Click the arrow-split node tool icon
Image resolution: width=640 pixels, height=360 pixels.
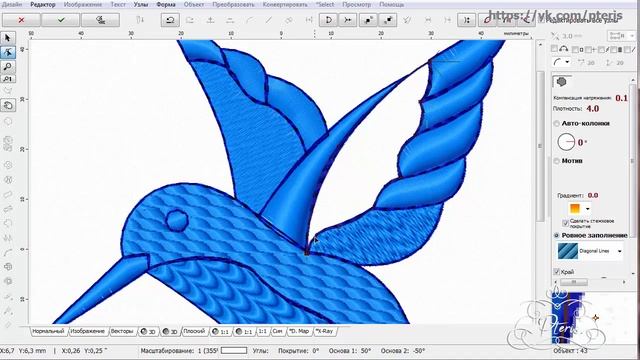coord(348,20)
